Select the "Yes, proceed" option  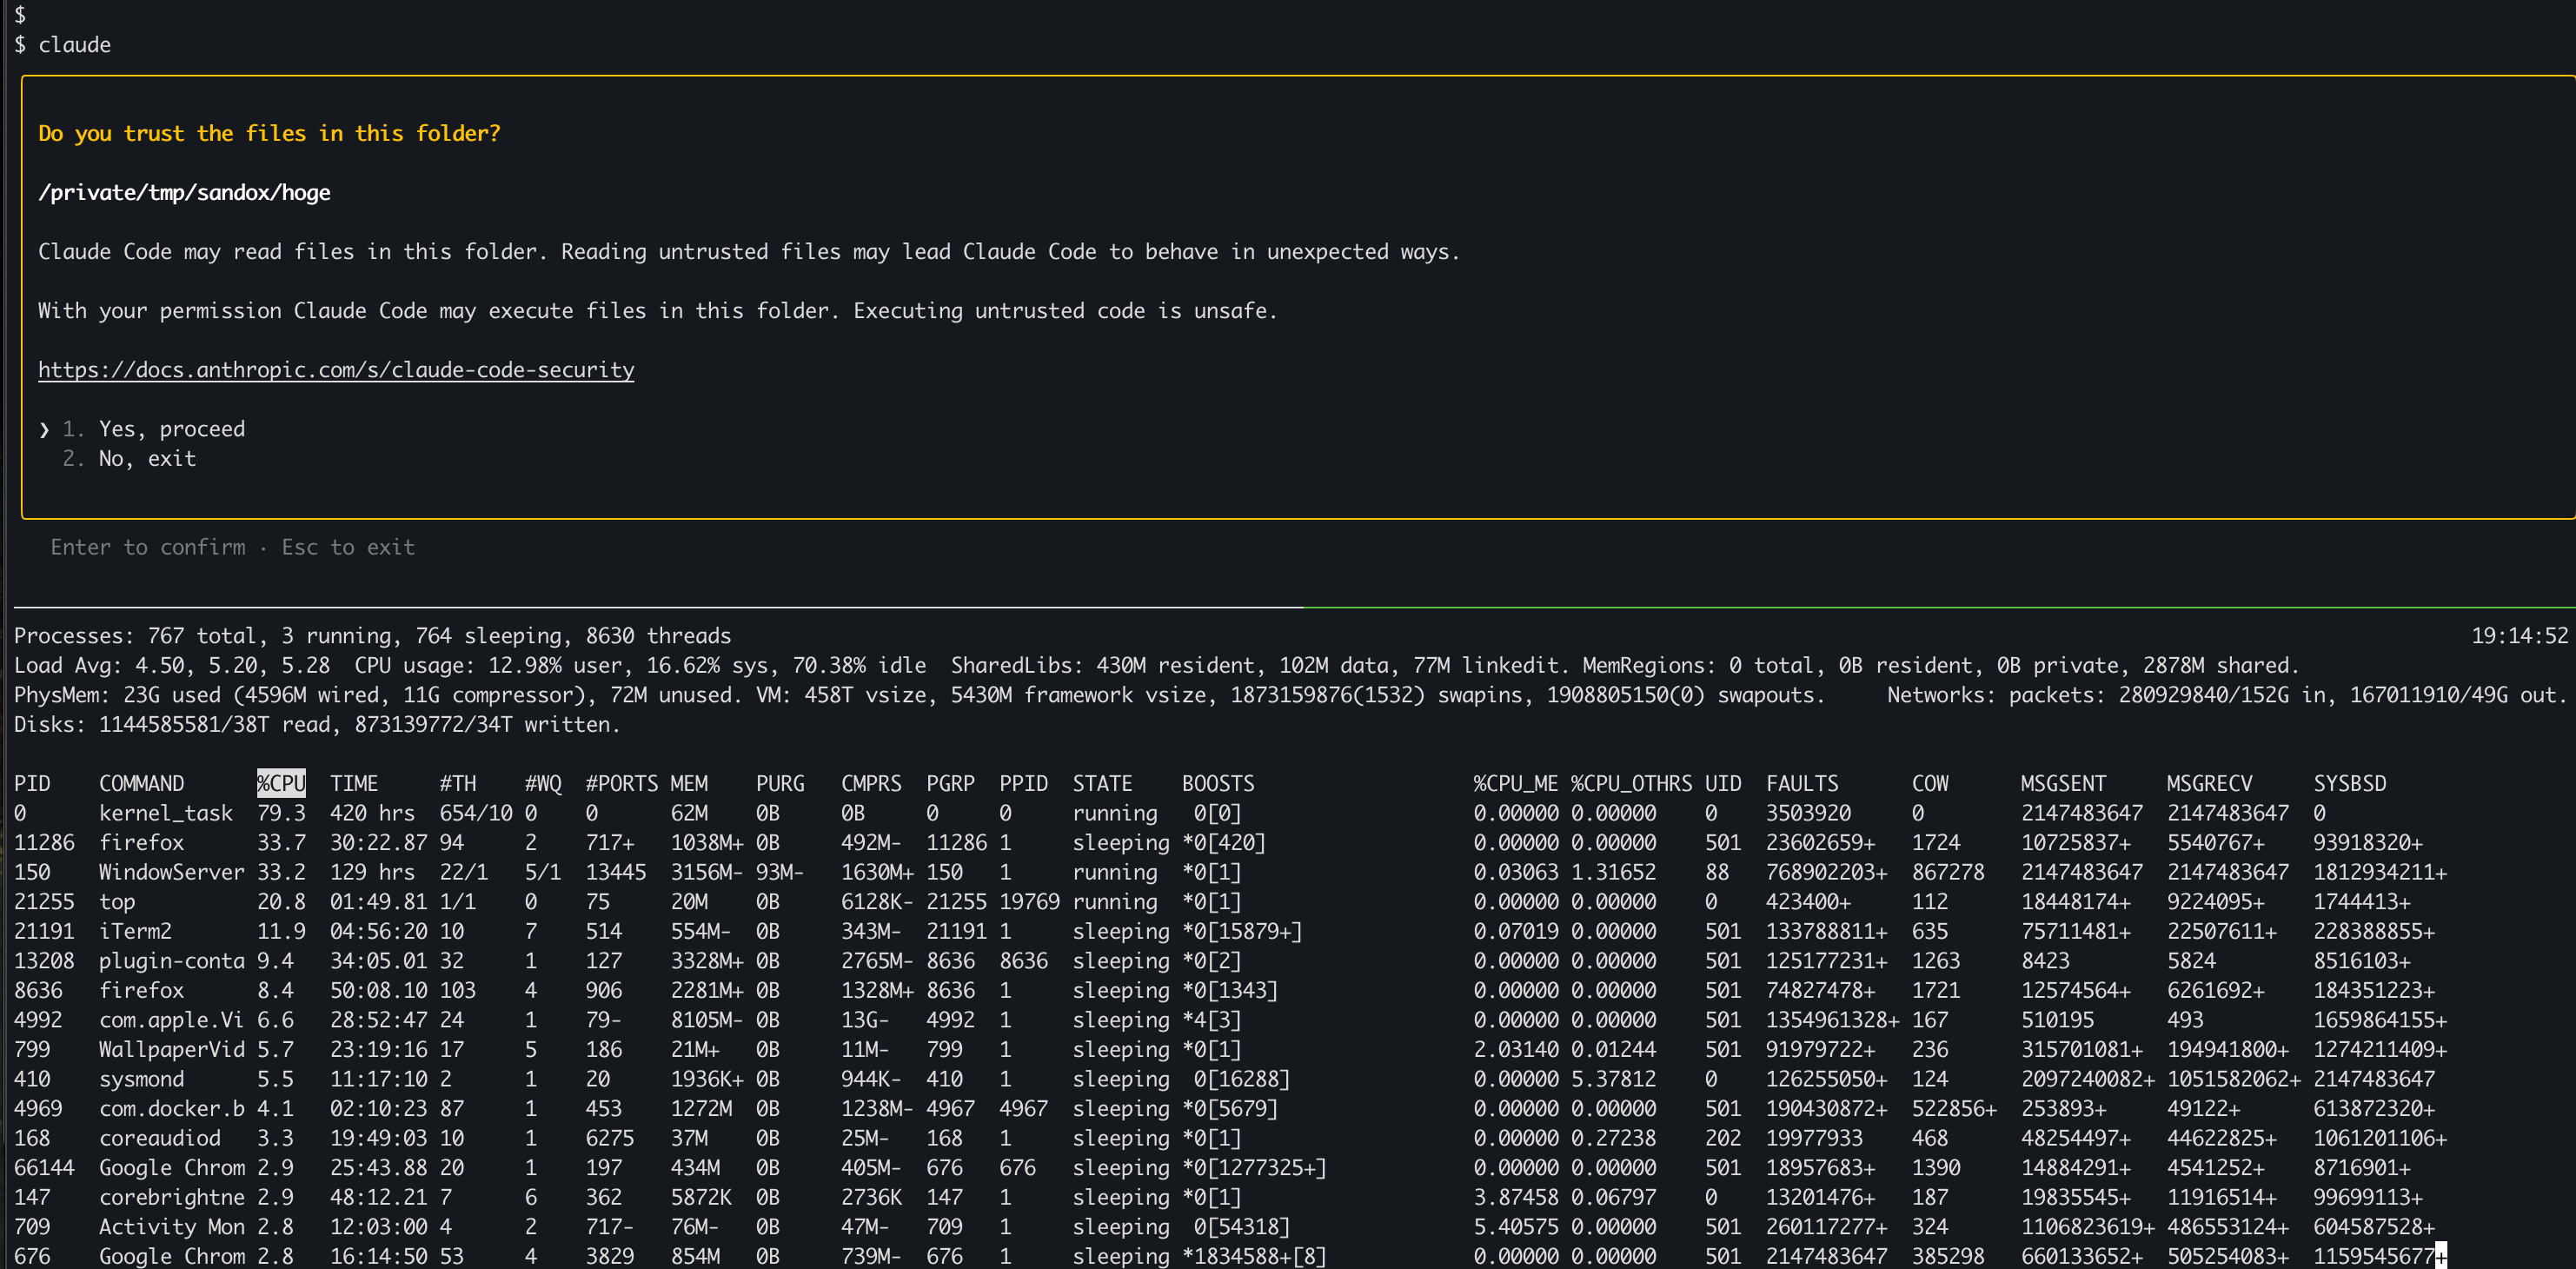pyautogui.click(x=171, y=428)
